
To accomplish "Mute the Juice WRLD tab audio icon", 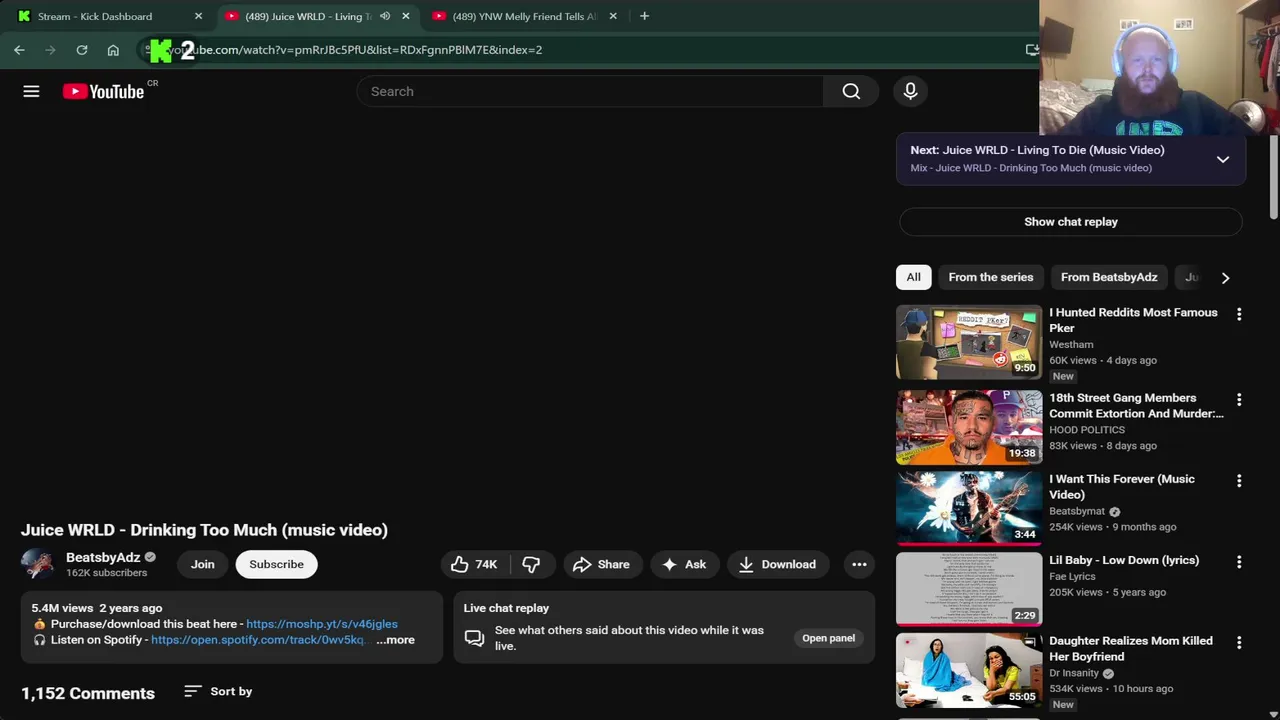I will click(x=385, y=16).
